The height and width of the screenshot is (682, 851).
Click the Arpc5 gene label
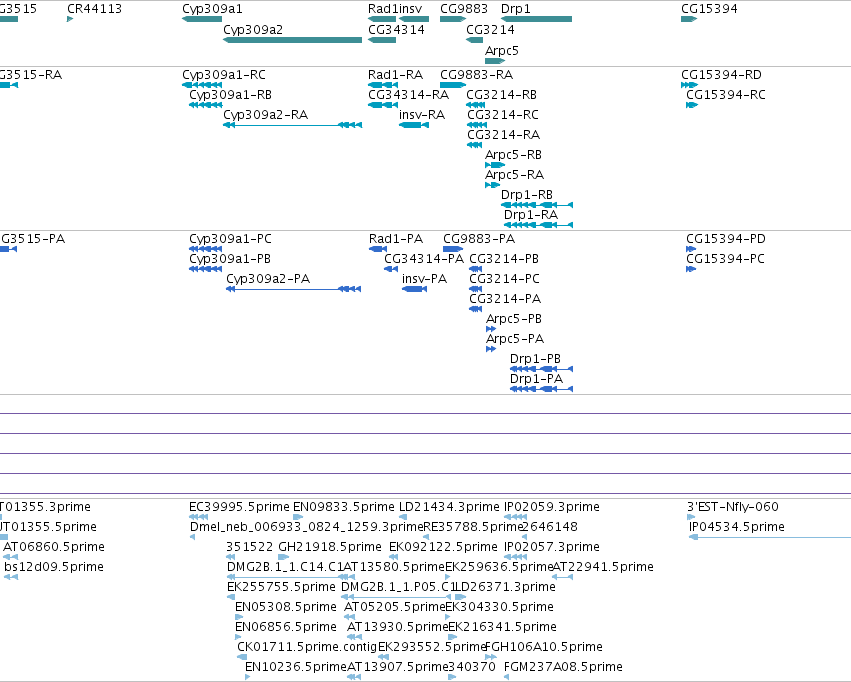click(501, 50)
